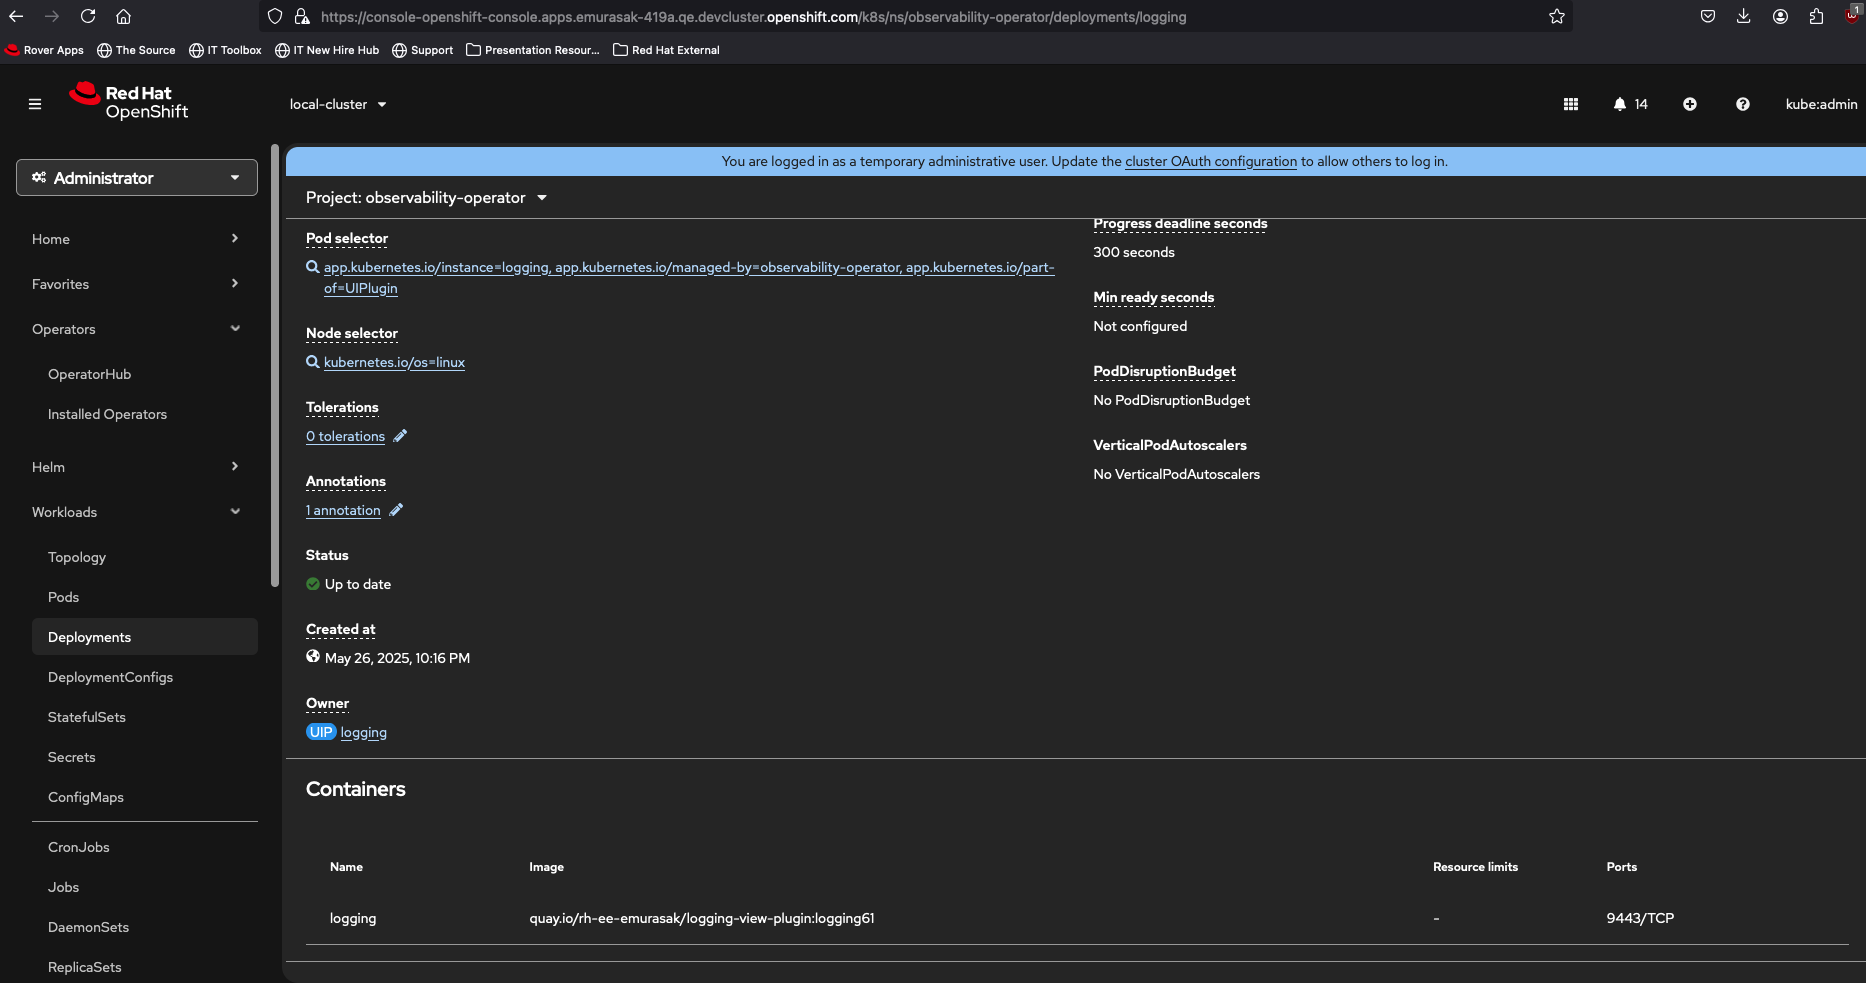Open the browser account icon
Screen dimensions: 1866x983
tap(1780, 17)
